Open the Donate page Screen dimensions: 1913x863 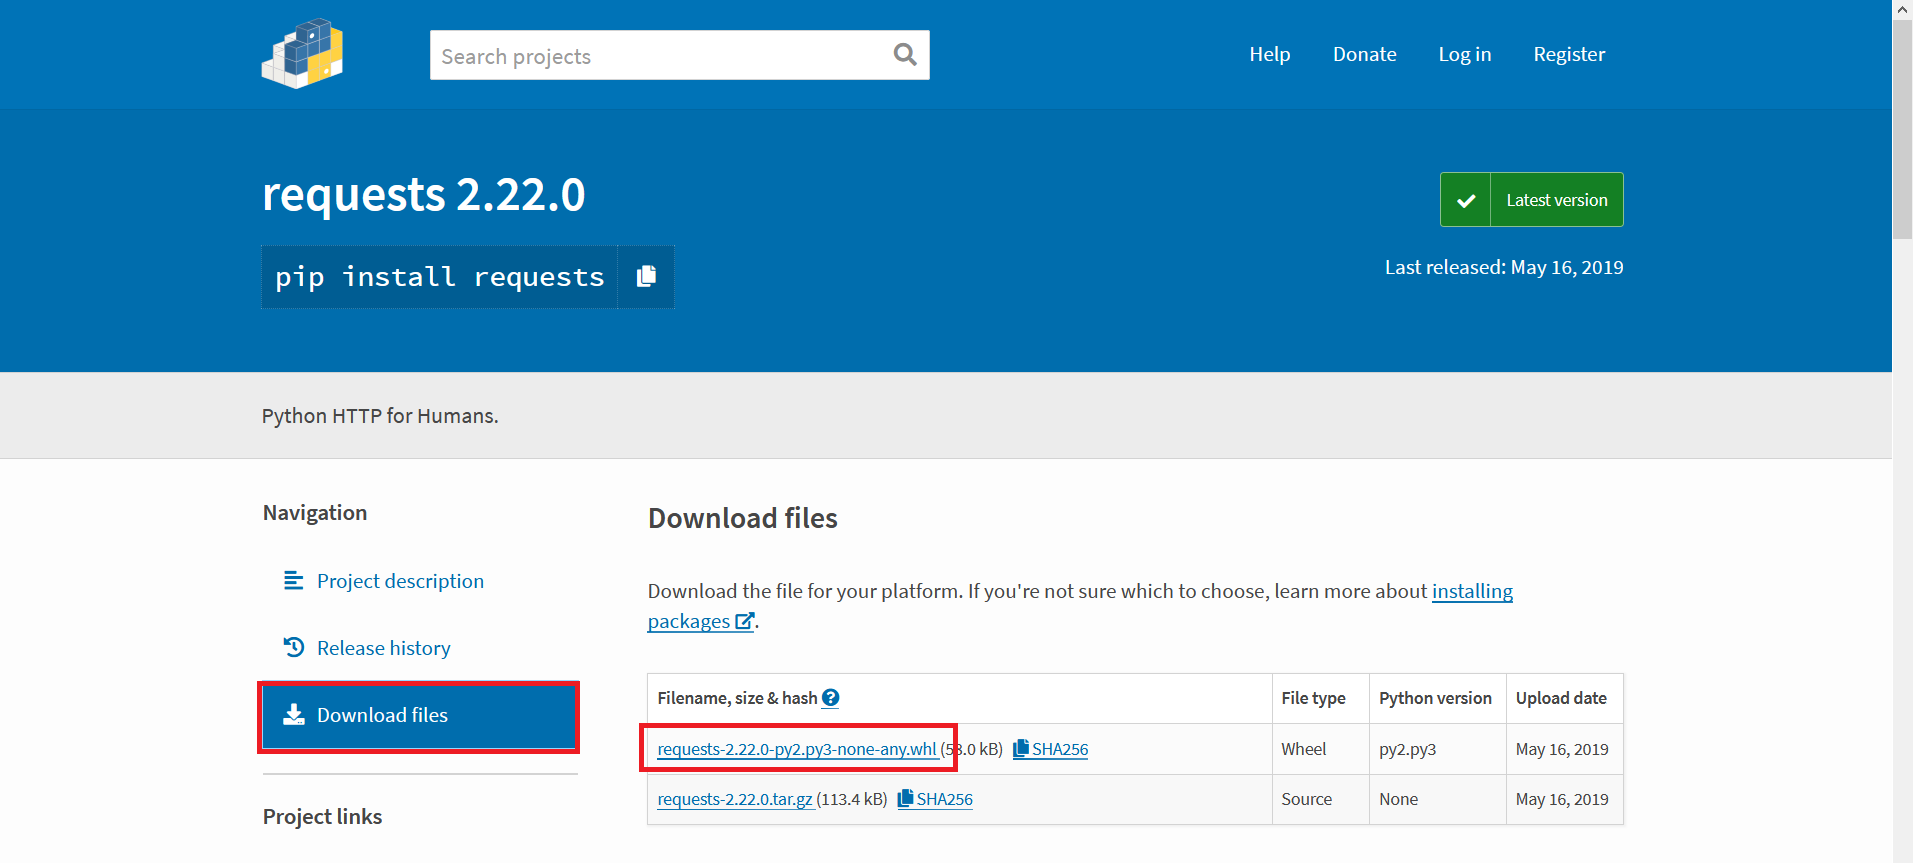pos(1365,54)
